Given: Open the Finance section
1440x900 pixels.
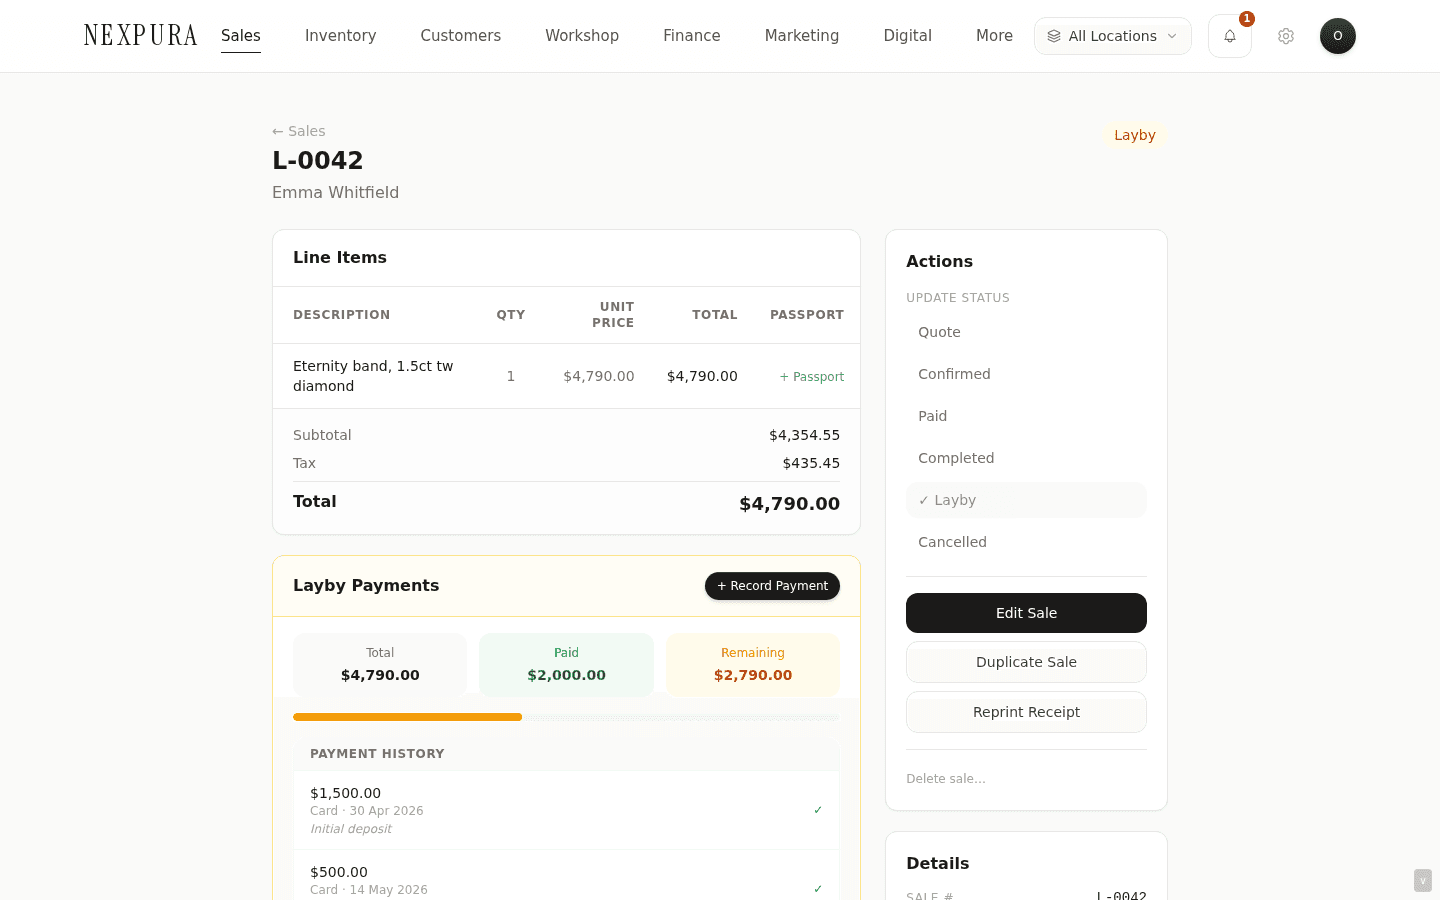Looking at the screenshot, I should tap(692, 36).
